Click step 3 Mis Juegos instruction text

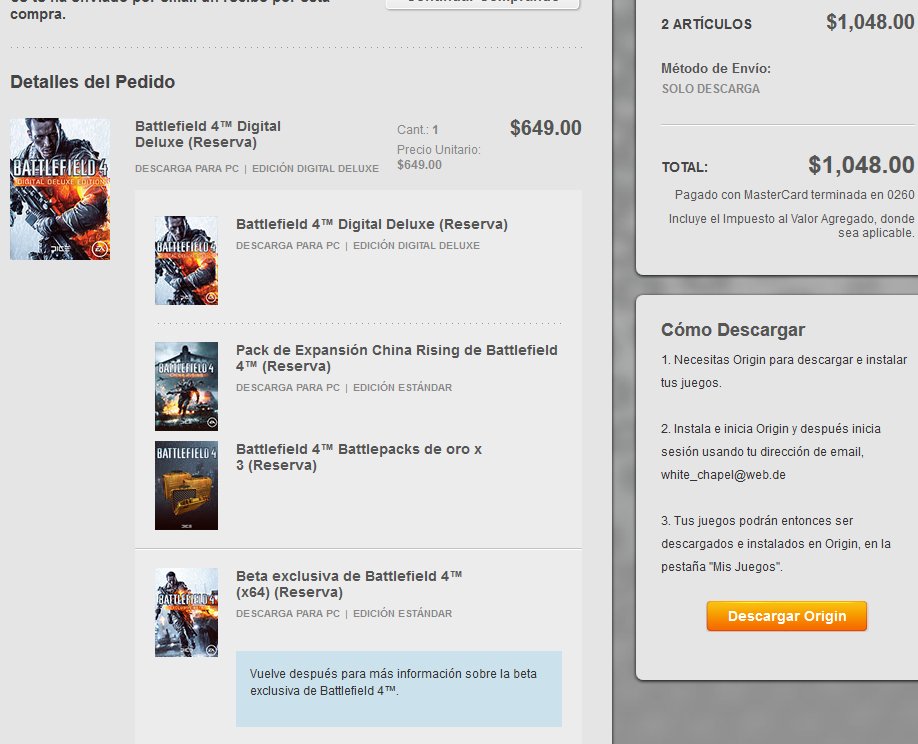[x=776, y=544]
